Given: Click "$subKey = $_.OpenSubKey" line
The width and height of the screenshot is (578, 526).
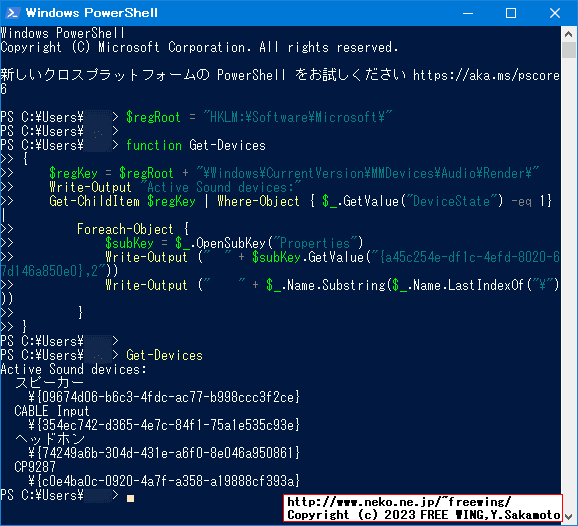Looking at the screenshot, I should (234, 243).
